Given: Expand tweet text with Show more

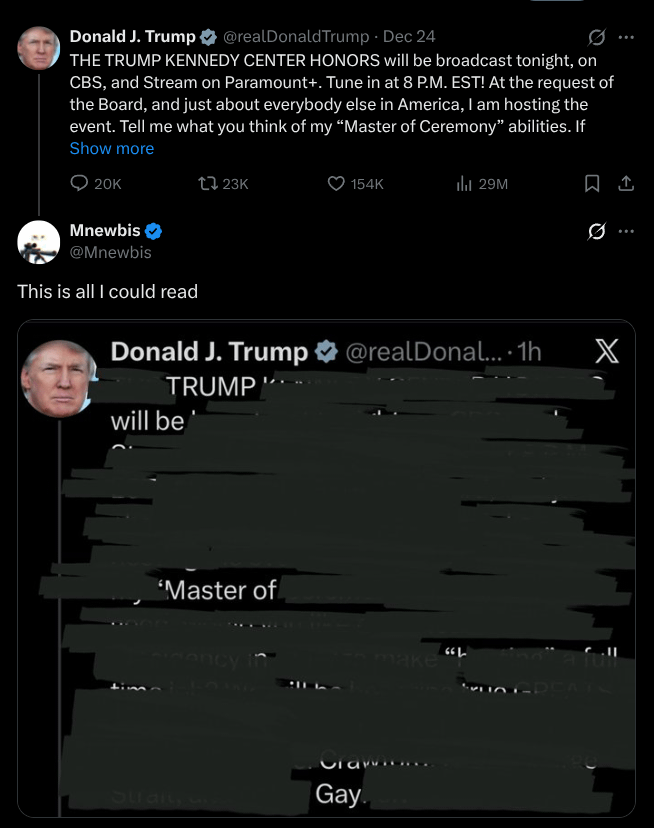Looking at the screenshot, I should click(x=112, y=148).
